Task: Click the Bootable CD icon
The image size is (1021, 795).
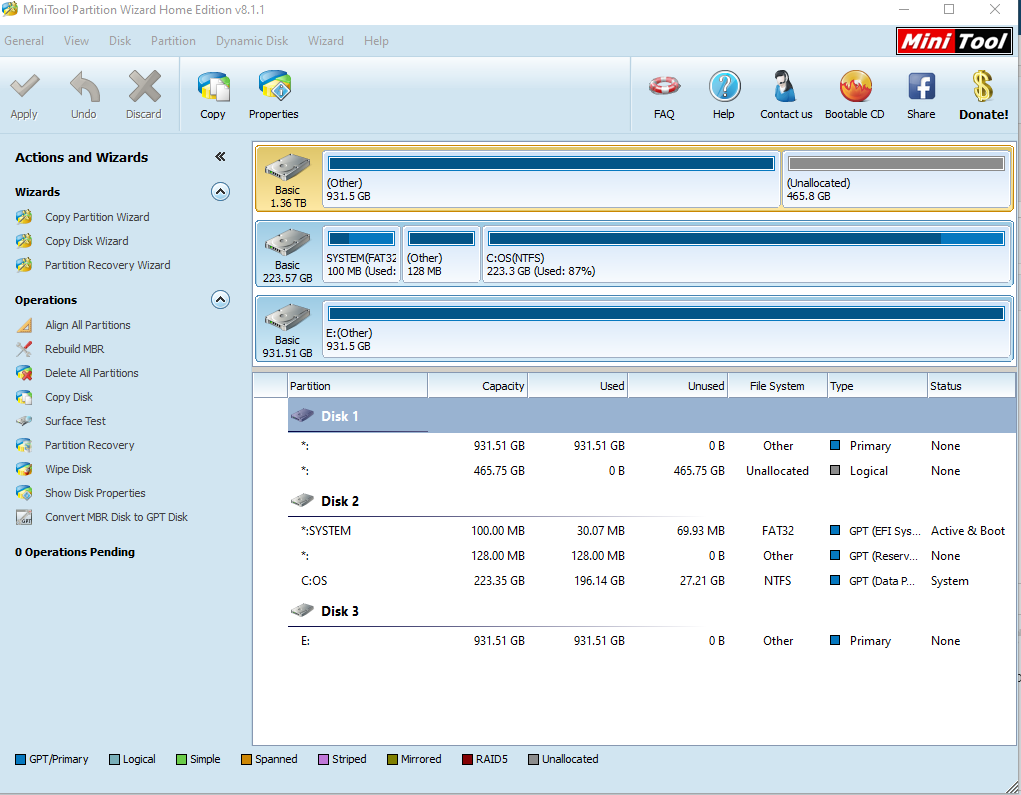Action: (x=854, y=95)
